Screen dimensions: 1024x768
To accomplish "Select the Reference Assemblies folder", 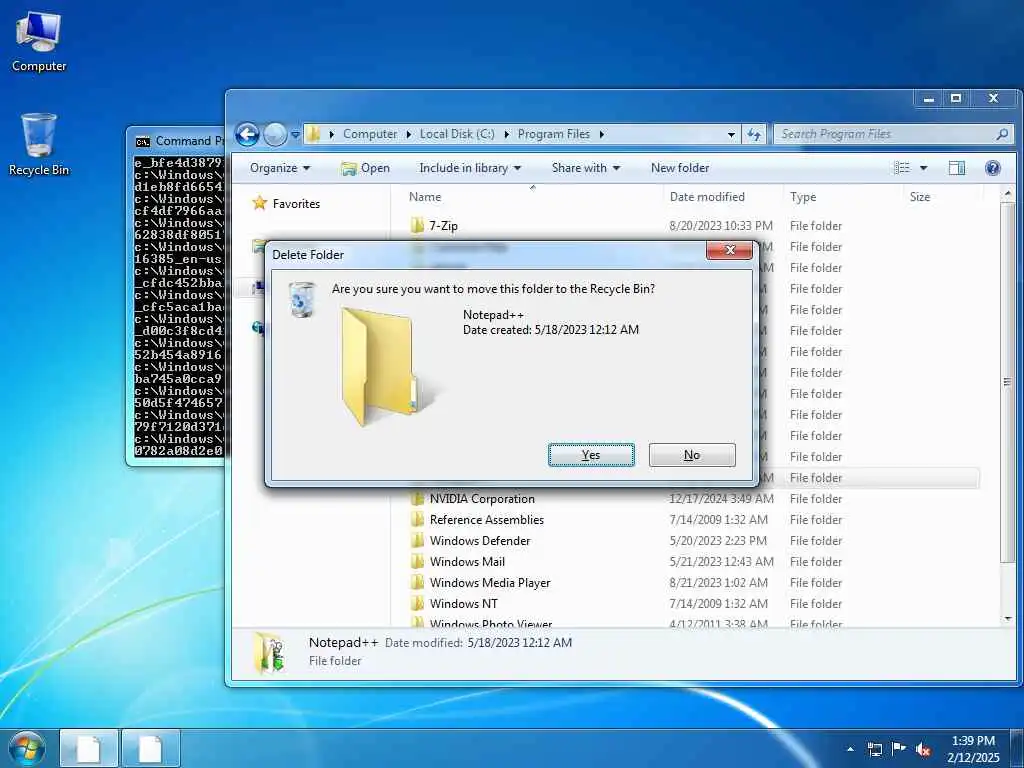I will (x=487, y=520).
